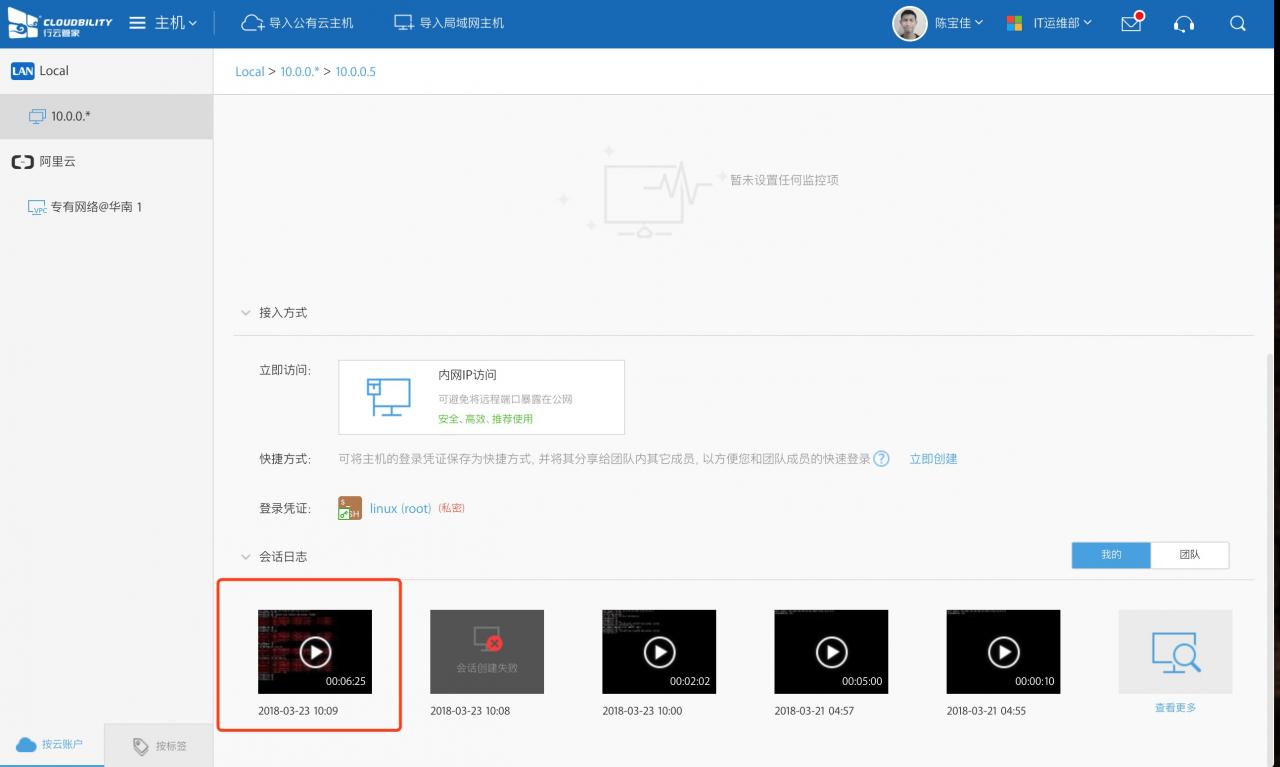Switch to 按云账户 tab

(x=52, y=745)
